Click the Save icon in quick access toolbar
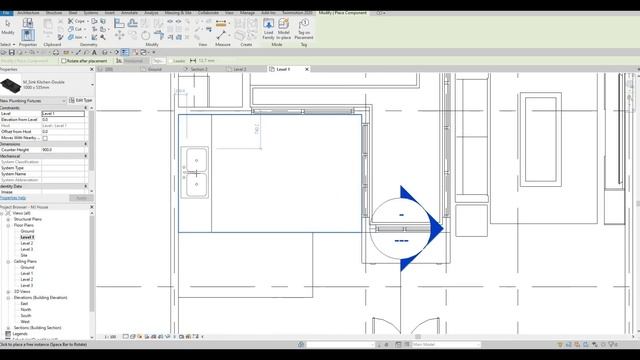This screenshot has height=360, width=640. (12, 52)
